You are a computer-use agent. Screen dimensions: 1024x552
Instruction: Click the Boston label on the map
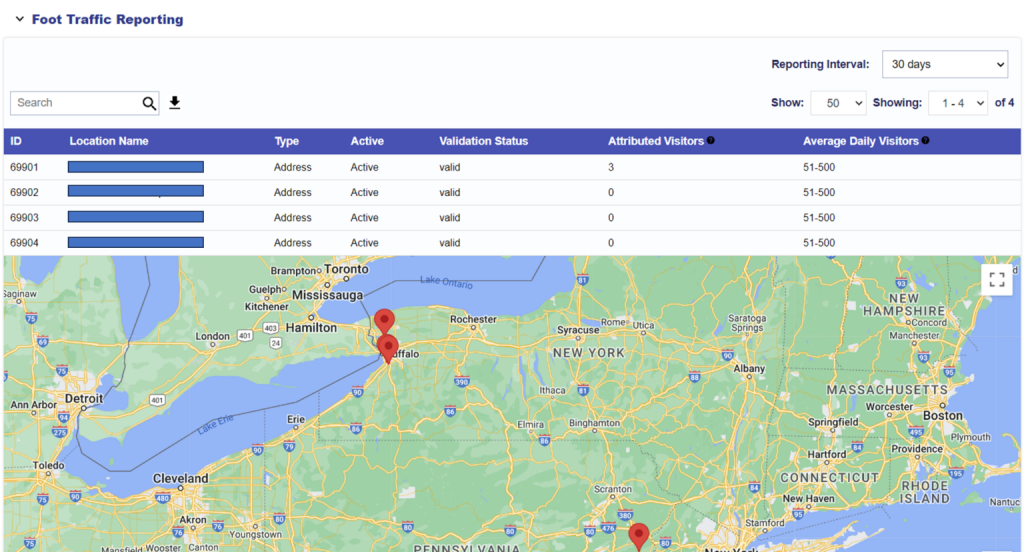pyautogui.click(x=942, y=415)
